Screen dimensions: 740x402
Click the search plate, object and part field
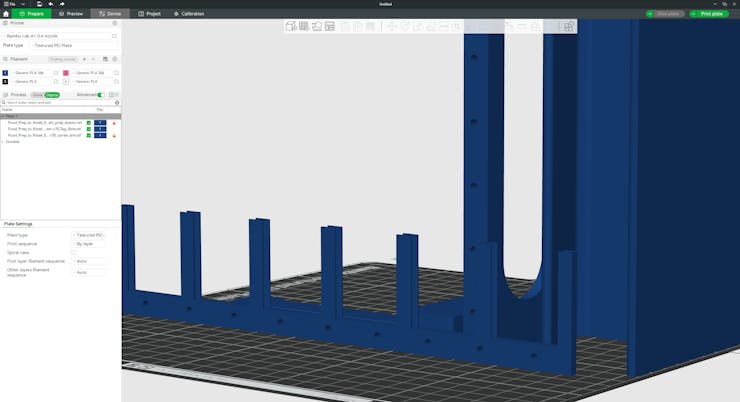pyautogui.click(x=58, y=102)
